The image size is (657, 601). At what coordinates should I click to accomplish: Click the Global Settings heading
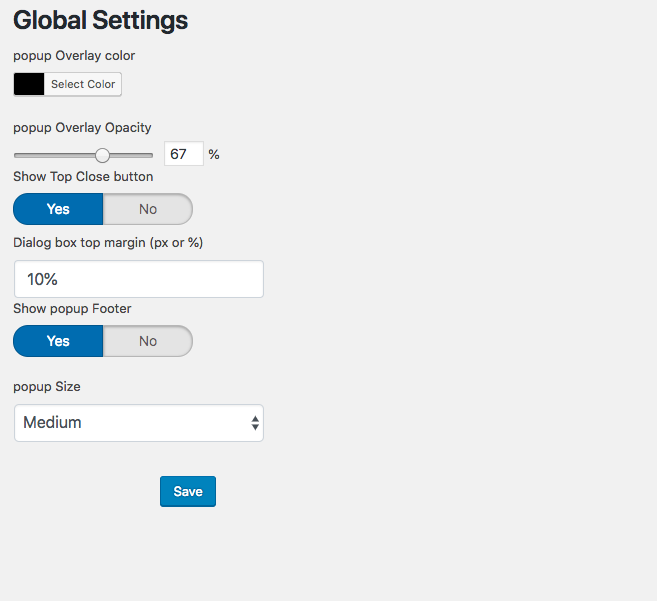[x=101, y=21]
